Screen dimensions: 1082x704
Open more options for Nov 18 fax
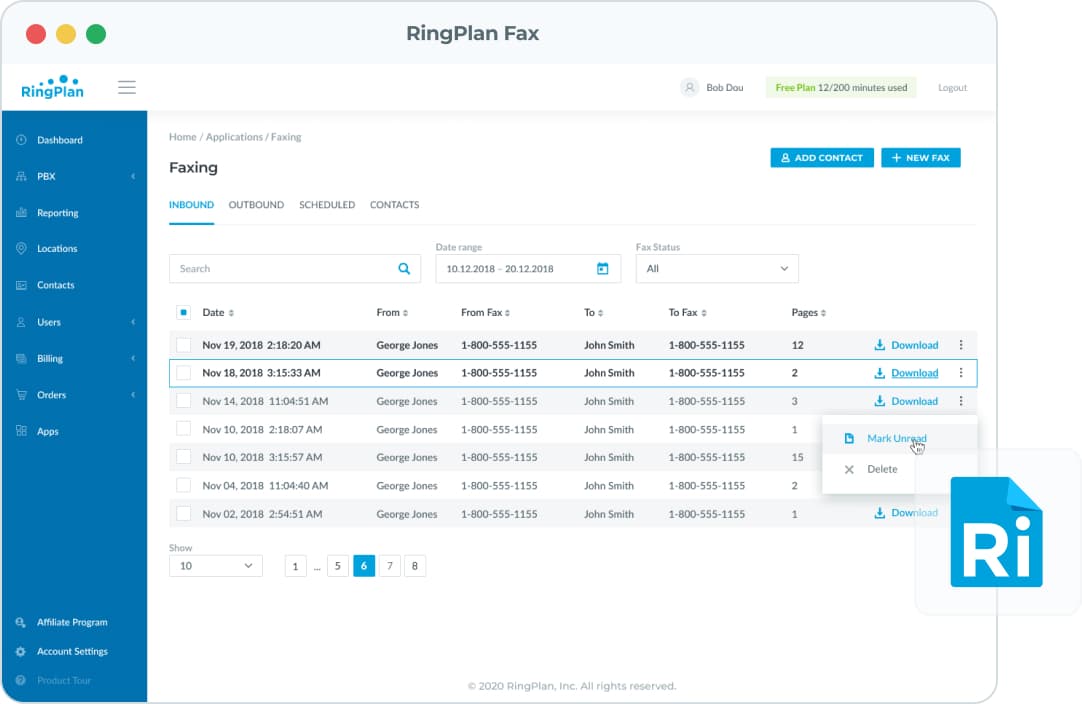tap(961, 373)
